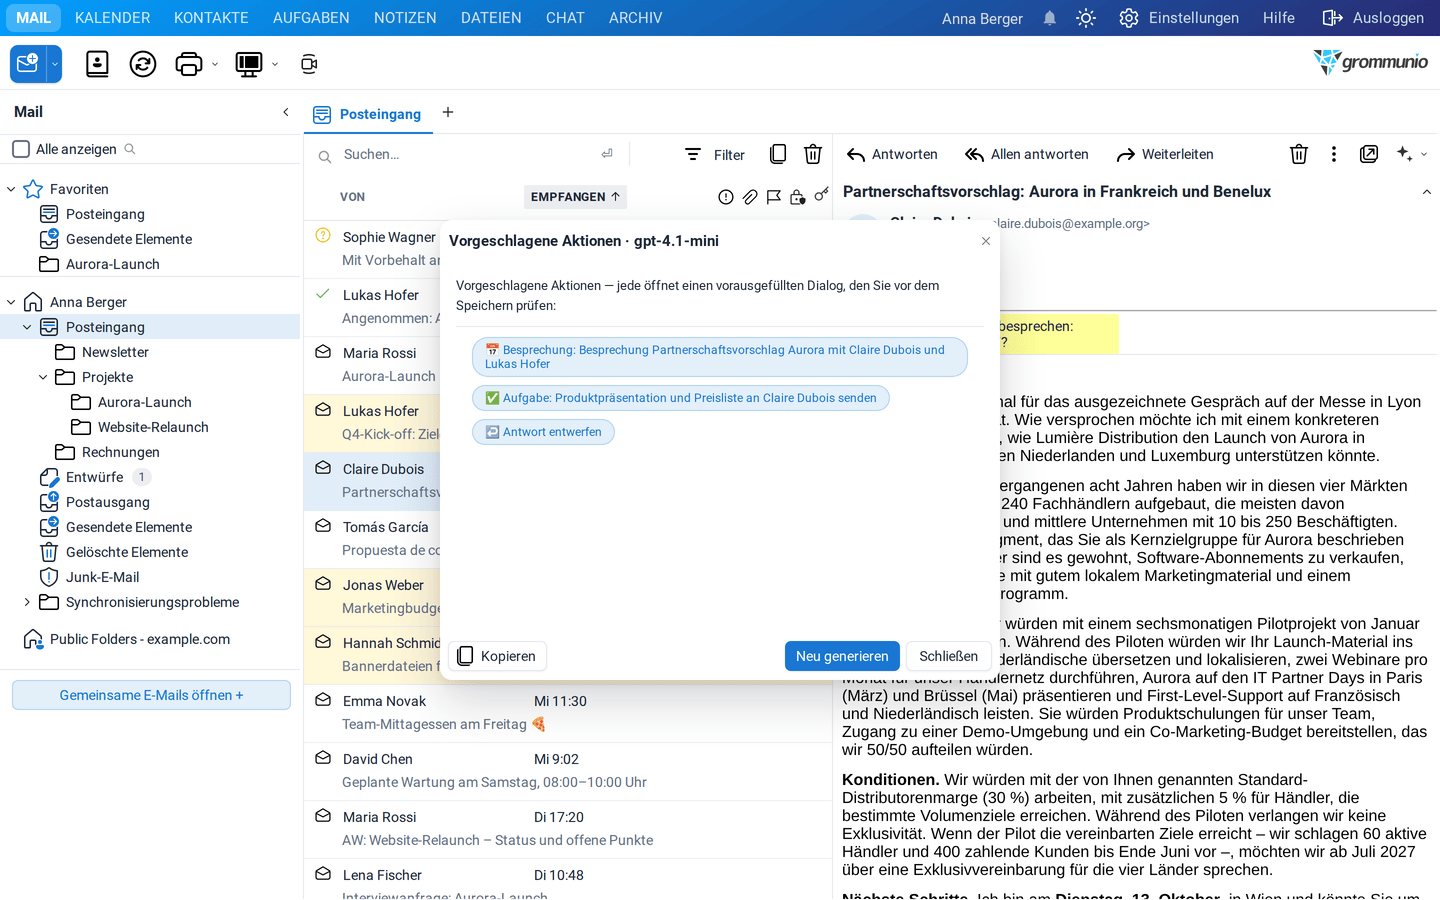Screen dimensions: 1440x900
Task: Open the Aurora-Launch folder under Projekte
Action: point(145,402)
